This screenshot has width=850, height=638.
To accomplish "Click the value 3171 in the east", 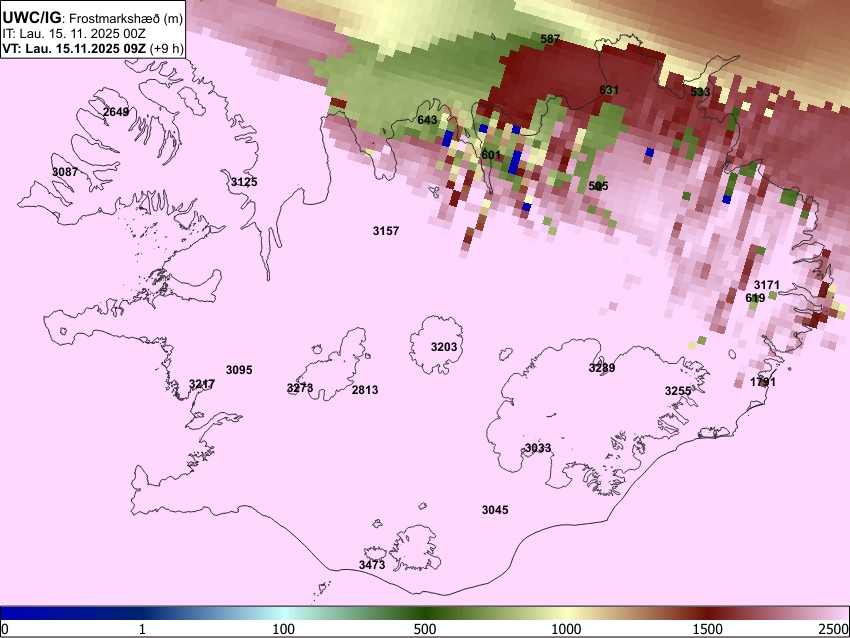I will (767, 285).
